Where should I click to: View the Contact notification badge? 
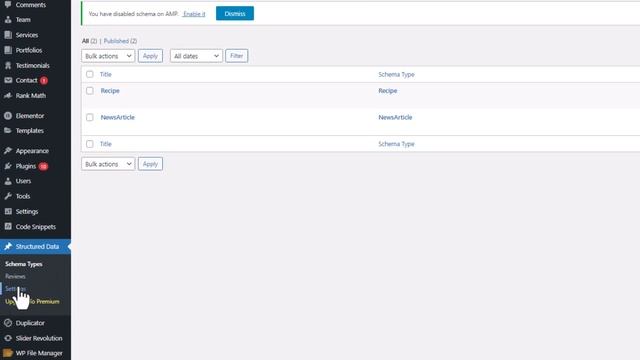[x=44, y=80]
